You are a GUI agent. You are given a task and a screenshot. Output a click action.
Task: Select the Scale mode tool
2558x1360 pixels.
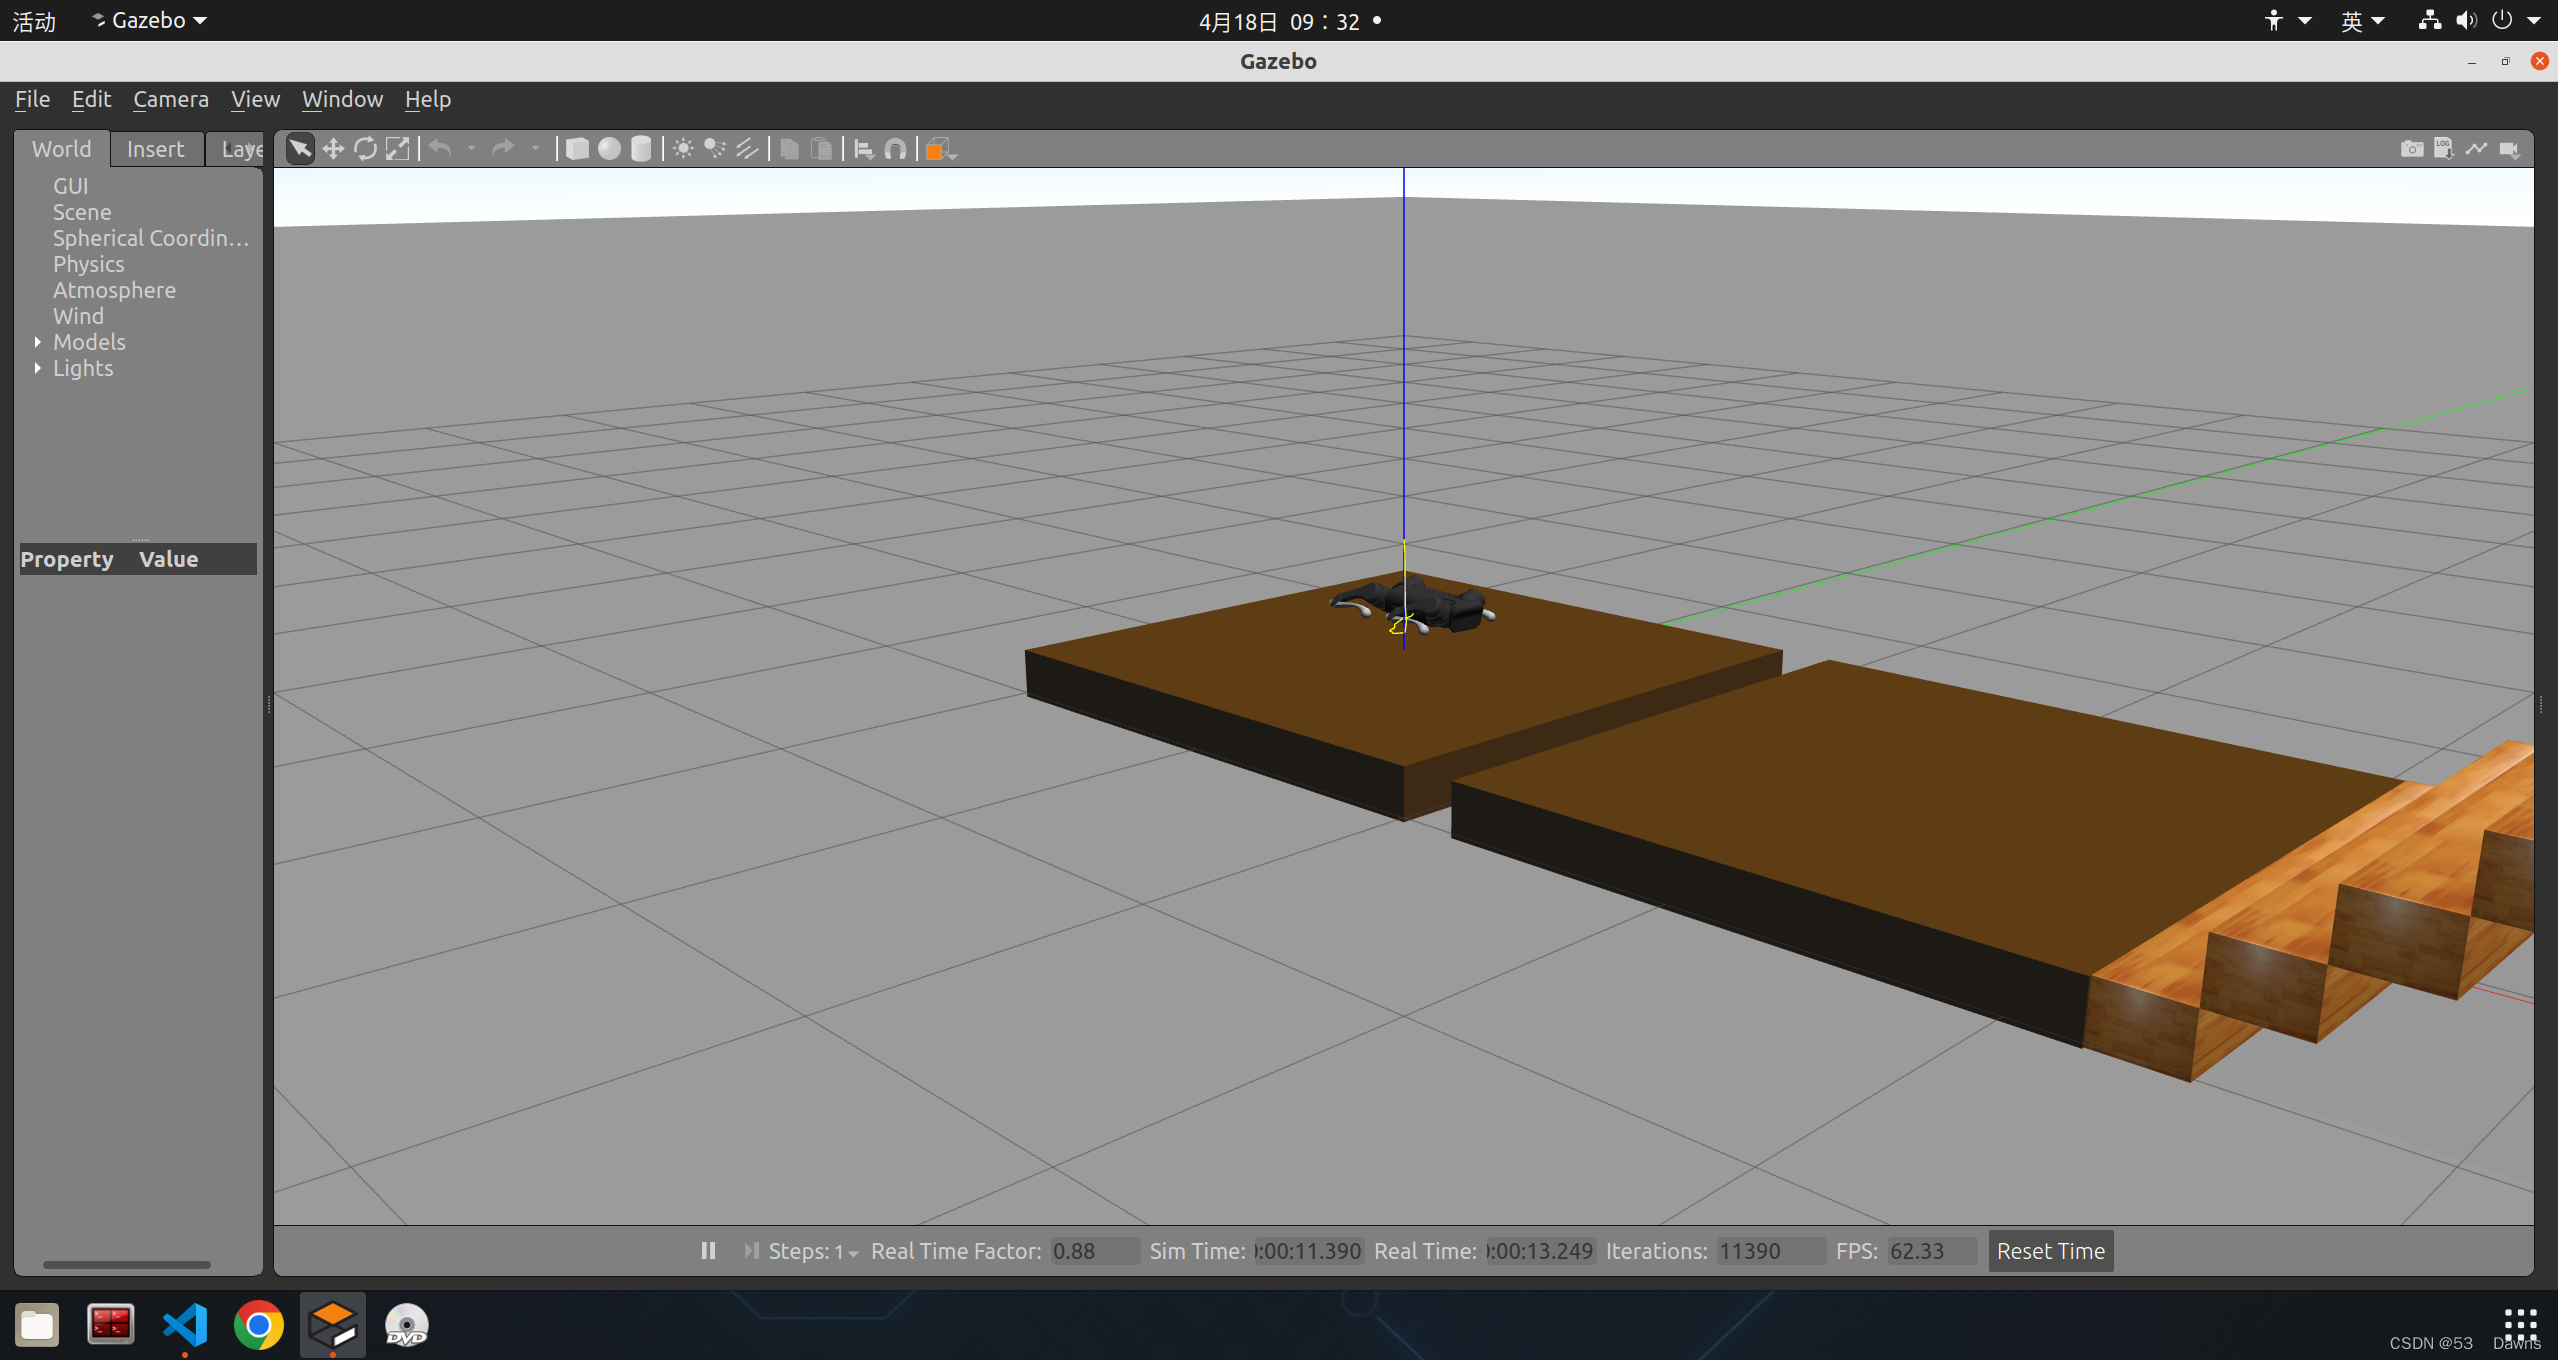[x=397, y=149]
